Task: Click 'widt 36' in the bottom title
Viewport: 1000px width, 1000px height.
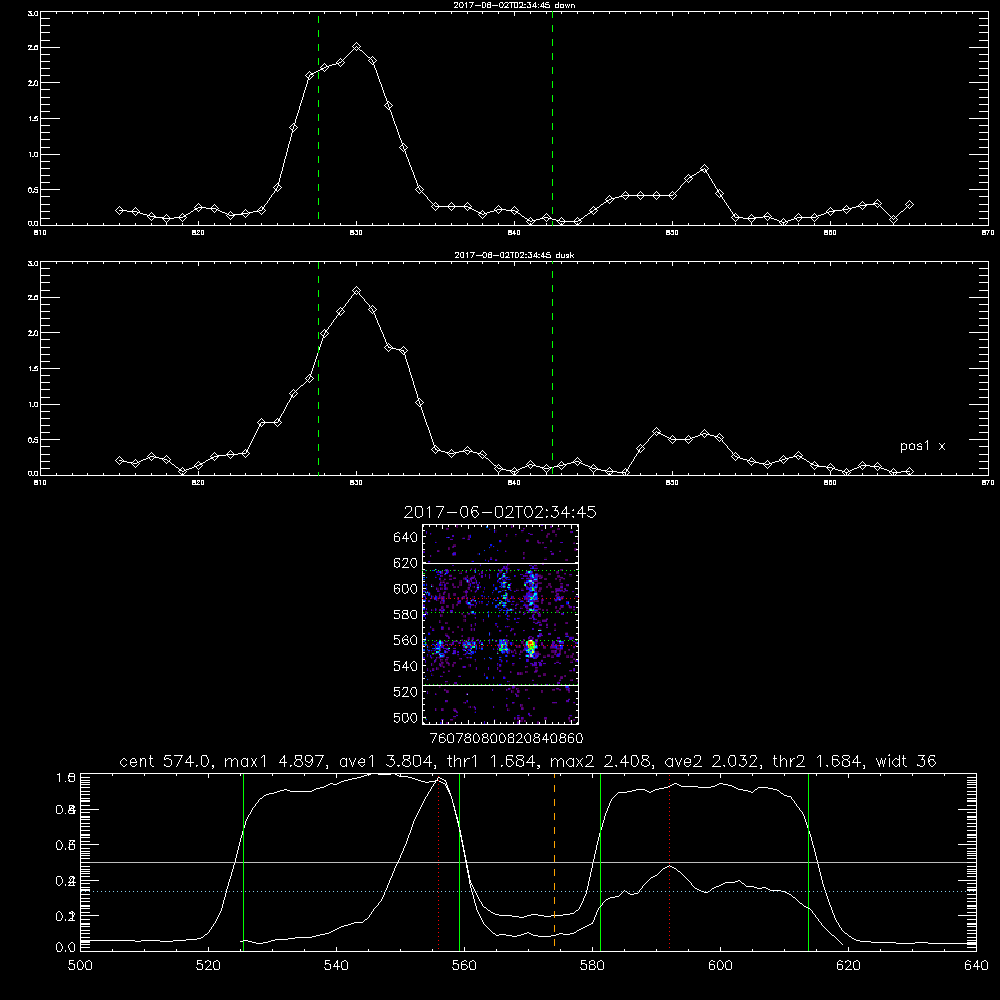Action: [x=906, y=761]
